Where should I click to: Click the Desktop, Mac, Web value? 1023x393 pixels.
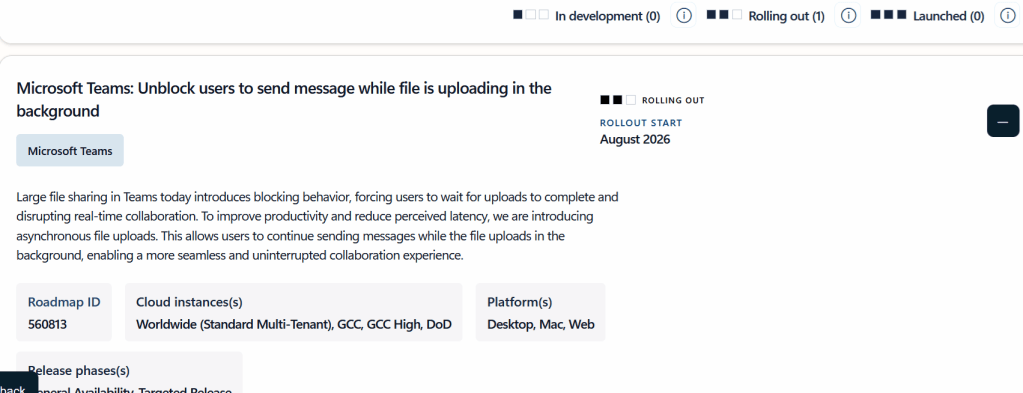click(x=541, y=324)
